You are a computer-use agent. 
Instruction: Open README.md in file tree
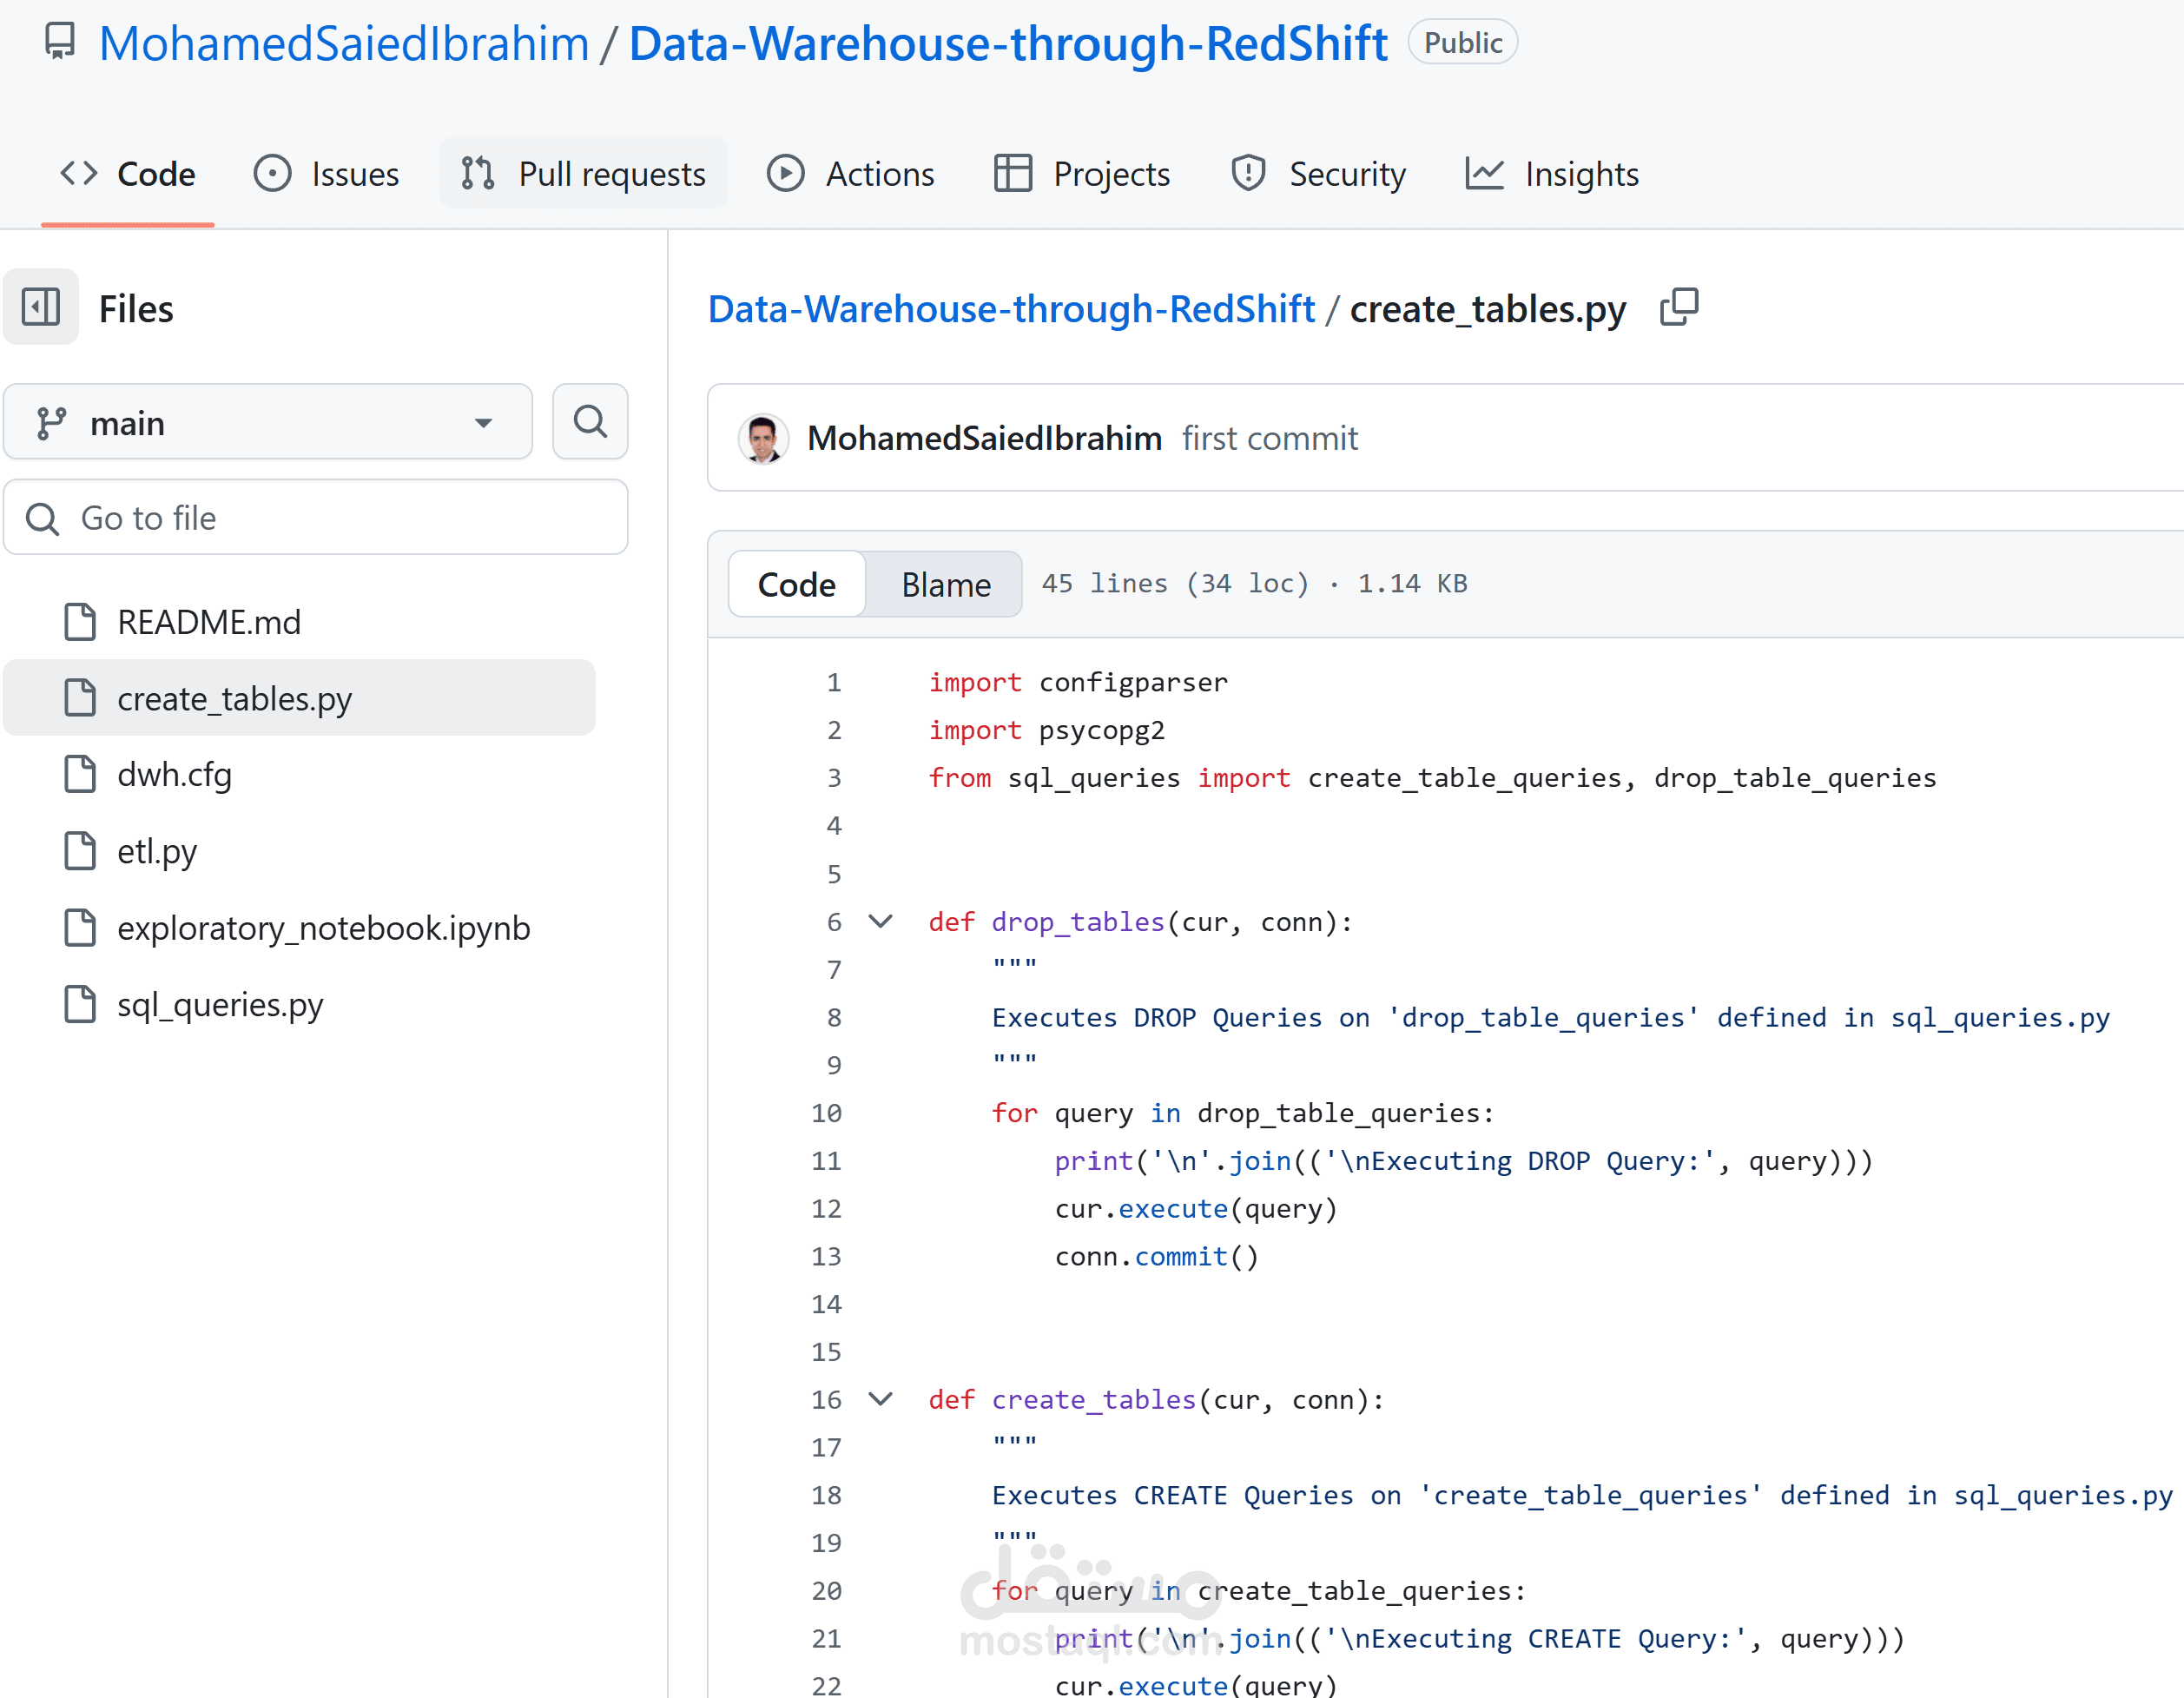300,622
